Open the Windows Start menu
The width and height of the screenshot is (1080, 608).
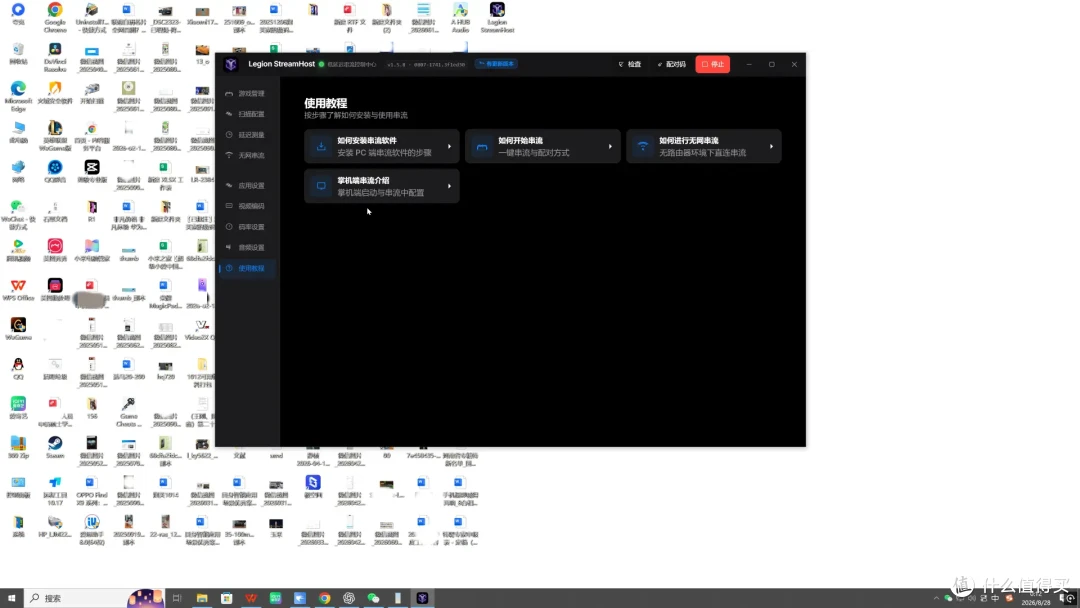click(11, 598)
